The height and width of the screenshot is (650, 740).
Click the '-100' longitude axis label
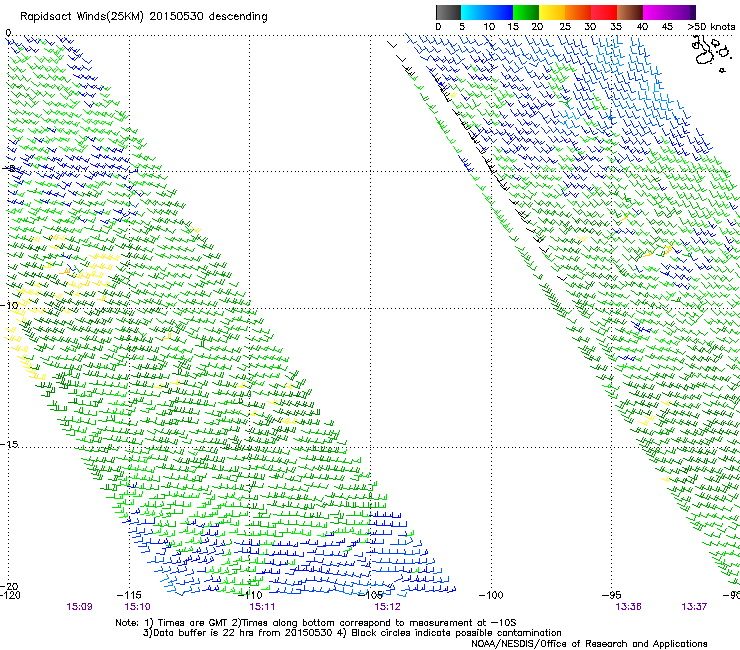(x=491, y=595)
